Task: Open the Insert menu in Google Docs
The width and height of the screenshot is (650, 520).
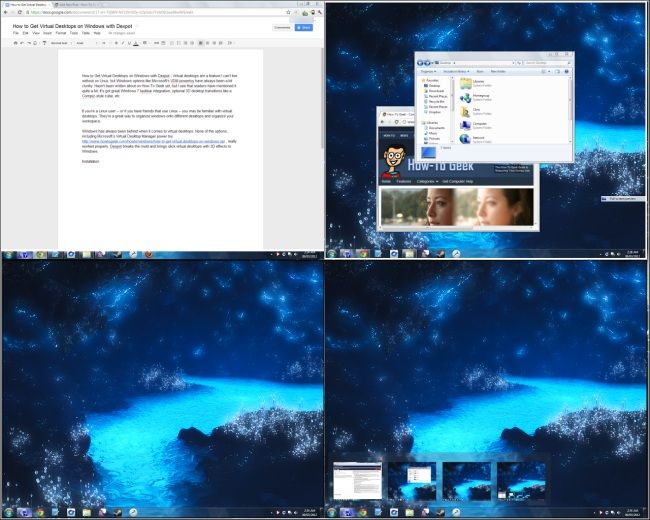Action: [48, 33]
